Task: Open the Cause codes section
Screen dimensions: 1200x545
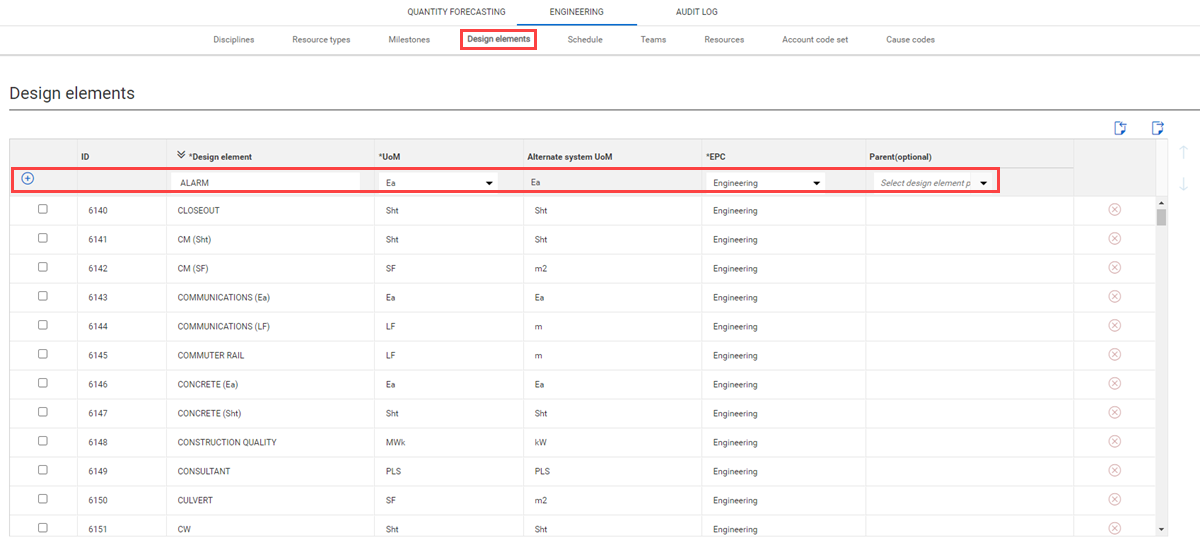Action: coord(910,40)
